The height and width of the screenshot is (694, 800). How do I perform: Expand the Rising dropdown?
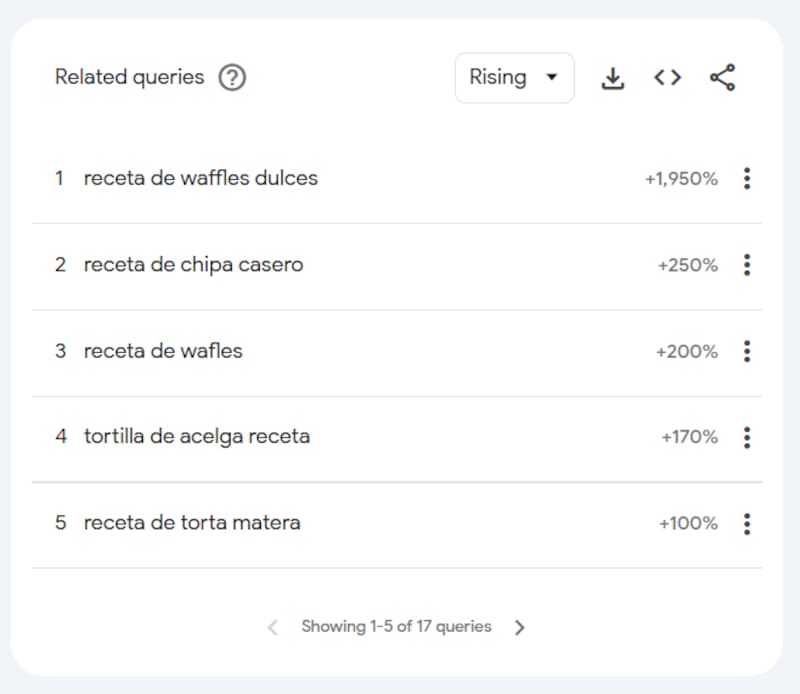tap(514, 78)
